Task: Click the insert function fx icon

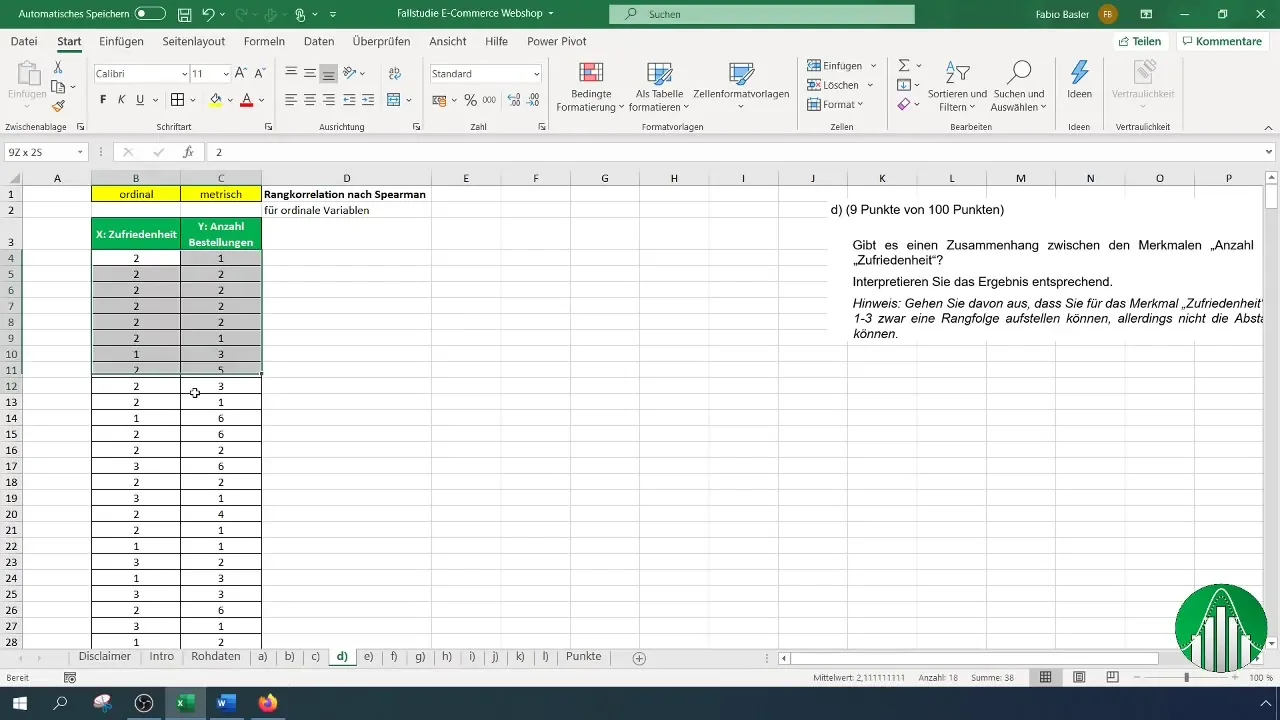Action: click(x=187, y=152)
